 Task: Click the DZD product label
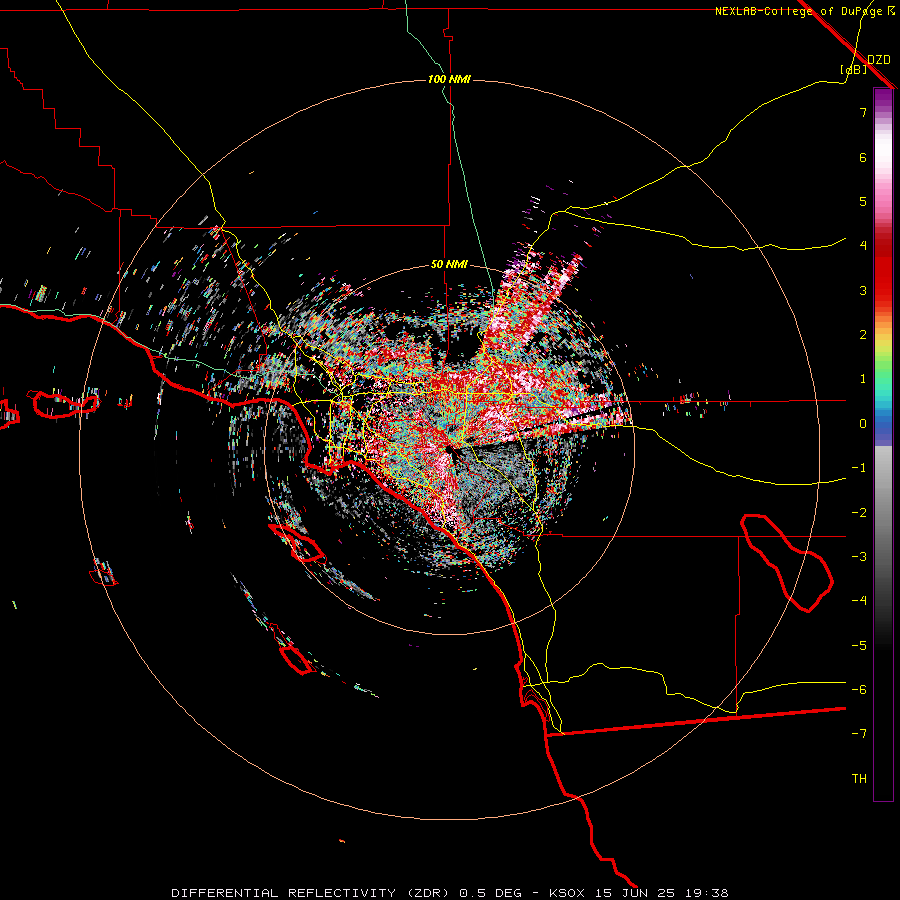(x=879, y=59)
